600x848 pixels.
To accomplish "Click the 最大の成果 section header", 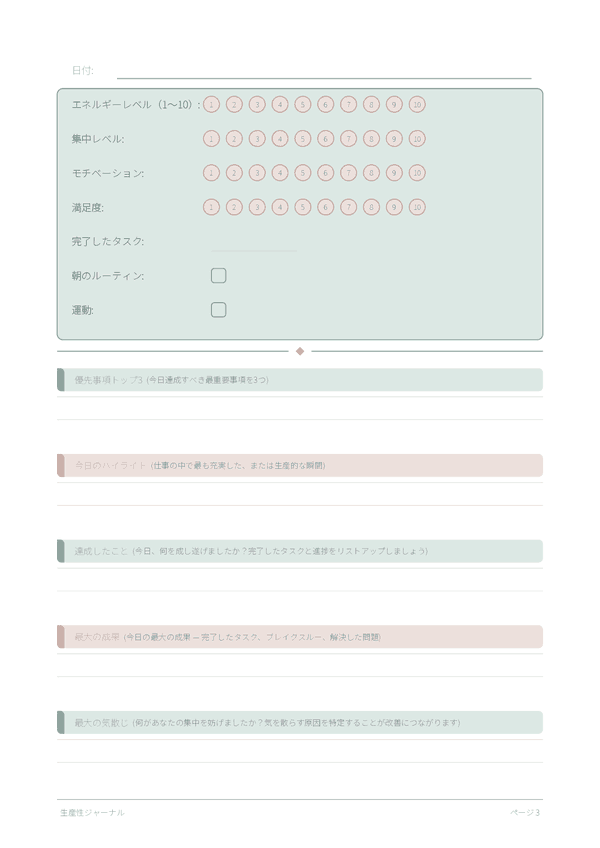I will pyautogui.click(x=300, y=637).
